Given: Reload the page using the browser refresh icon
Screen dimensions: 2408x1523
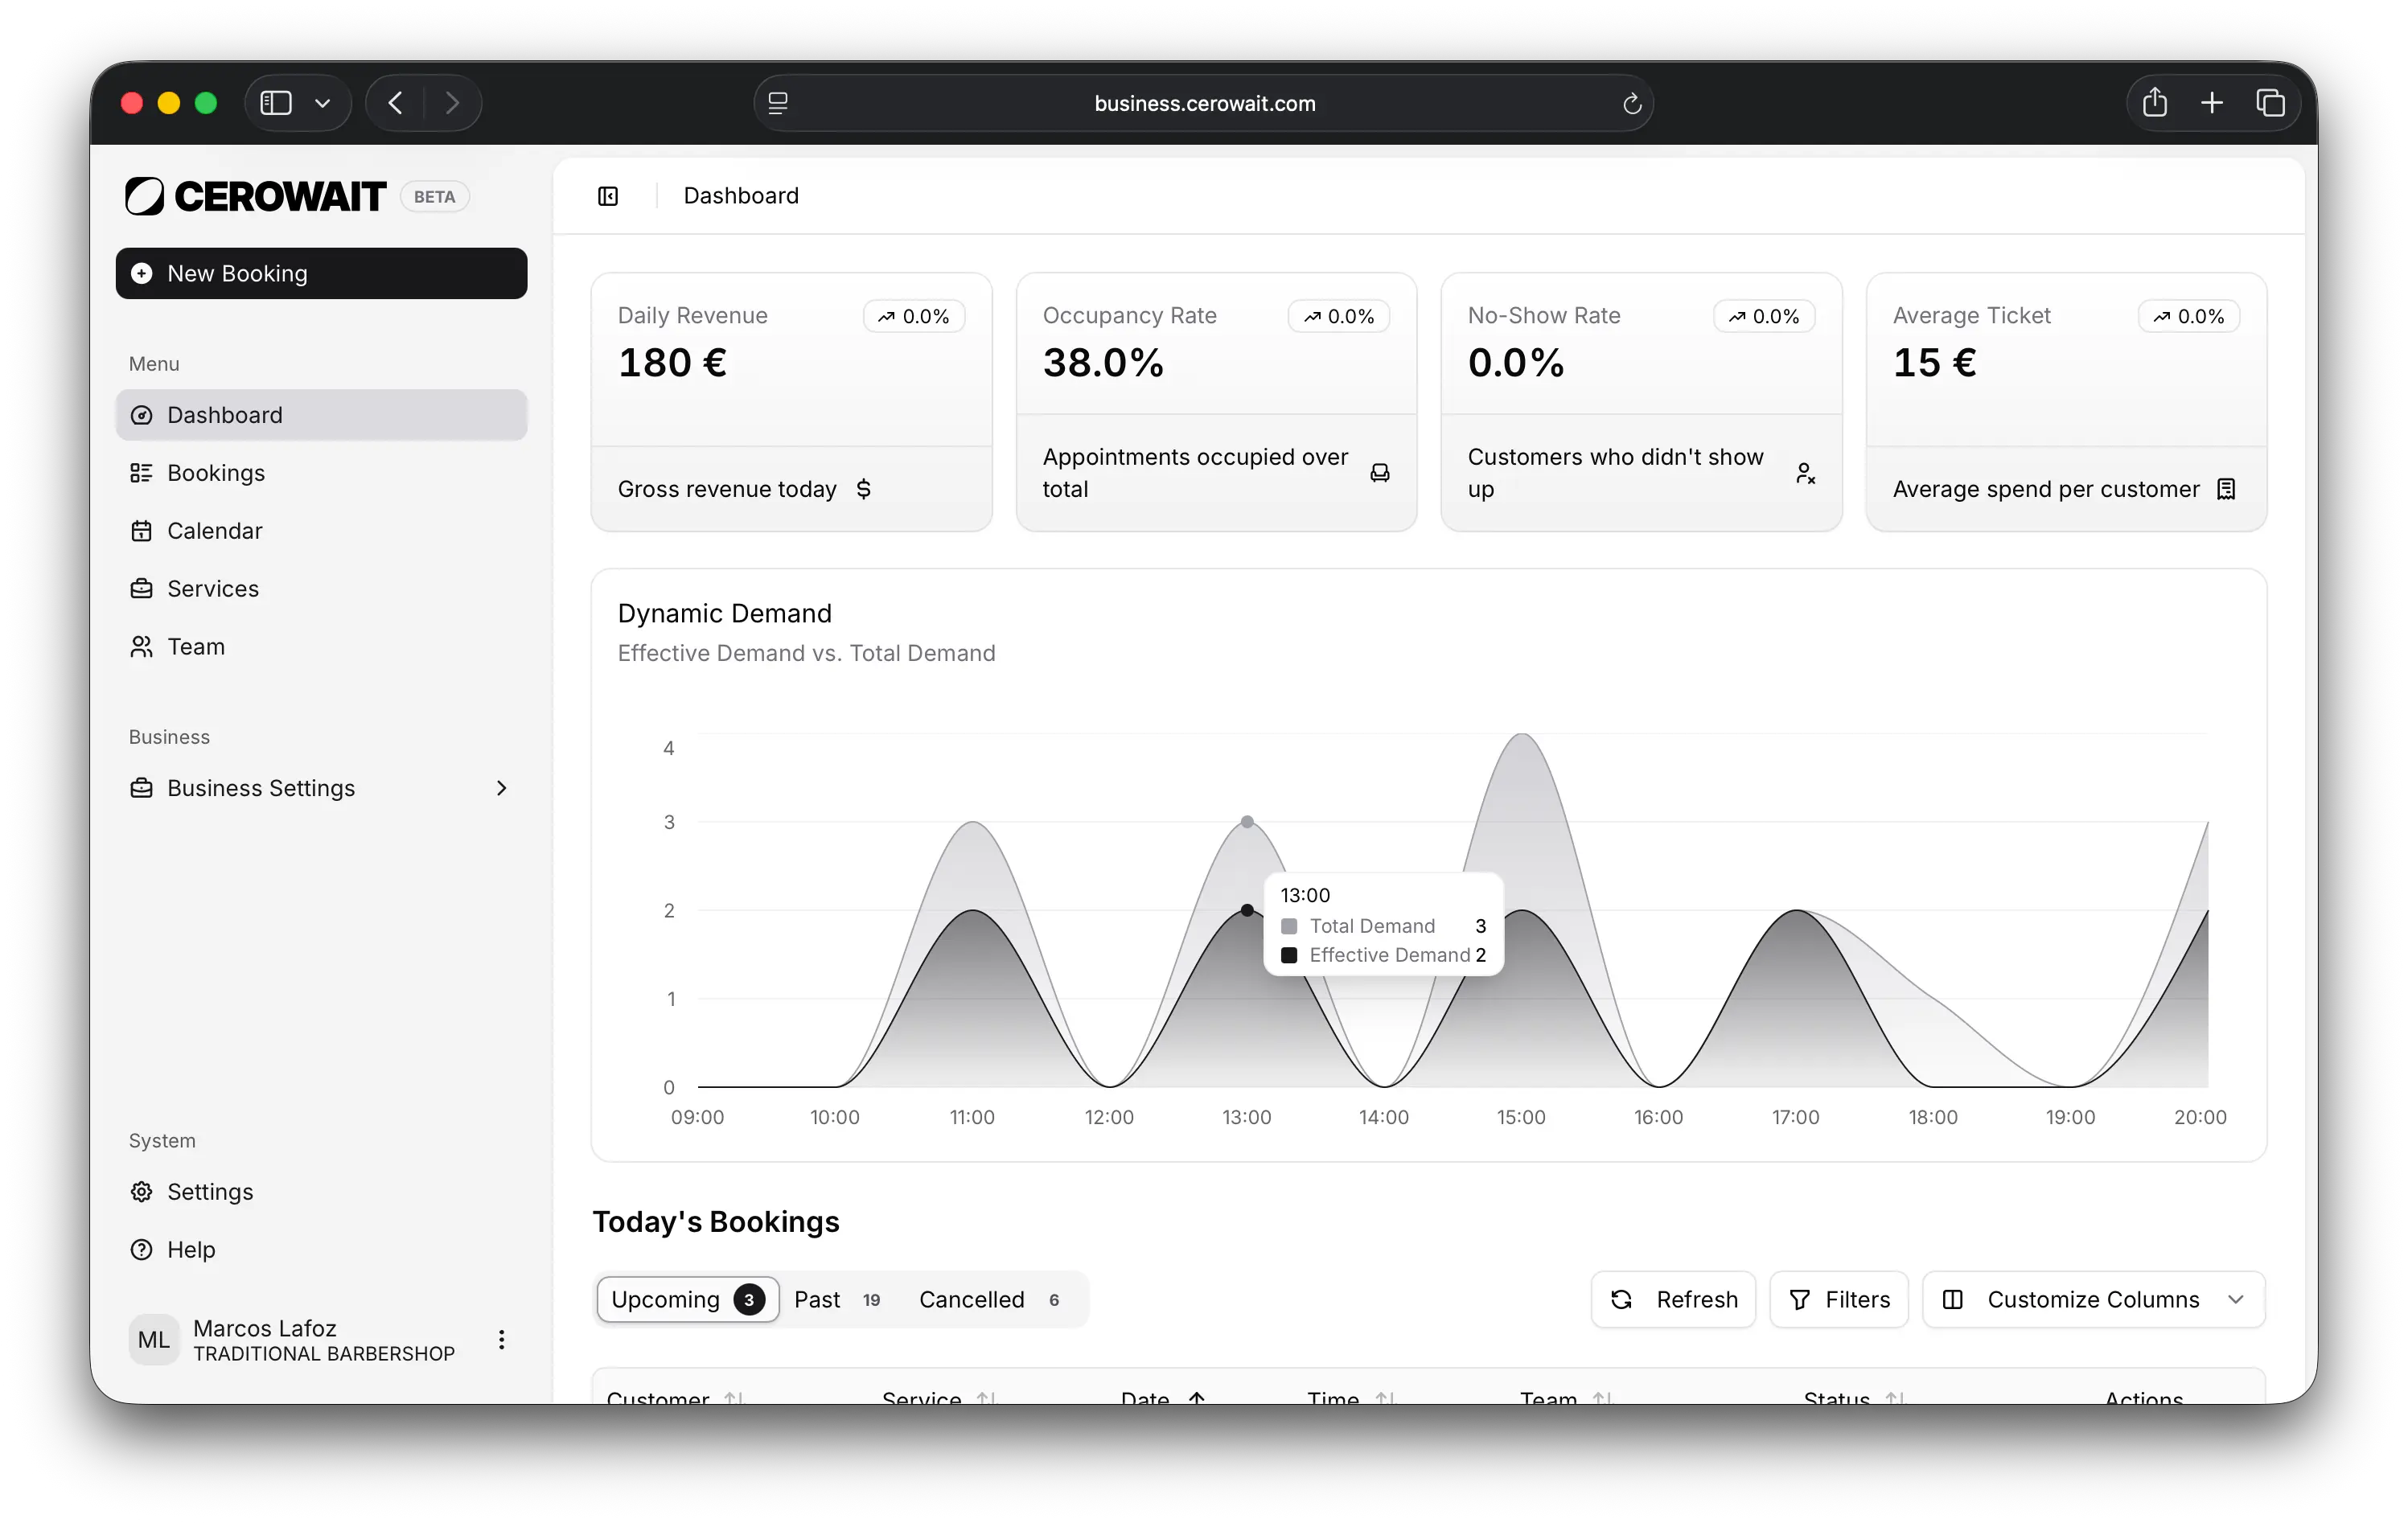Looking at the screenshot, I should pos(1632,103).
